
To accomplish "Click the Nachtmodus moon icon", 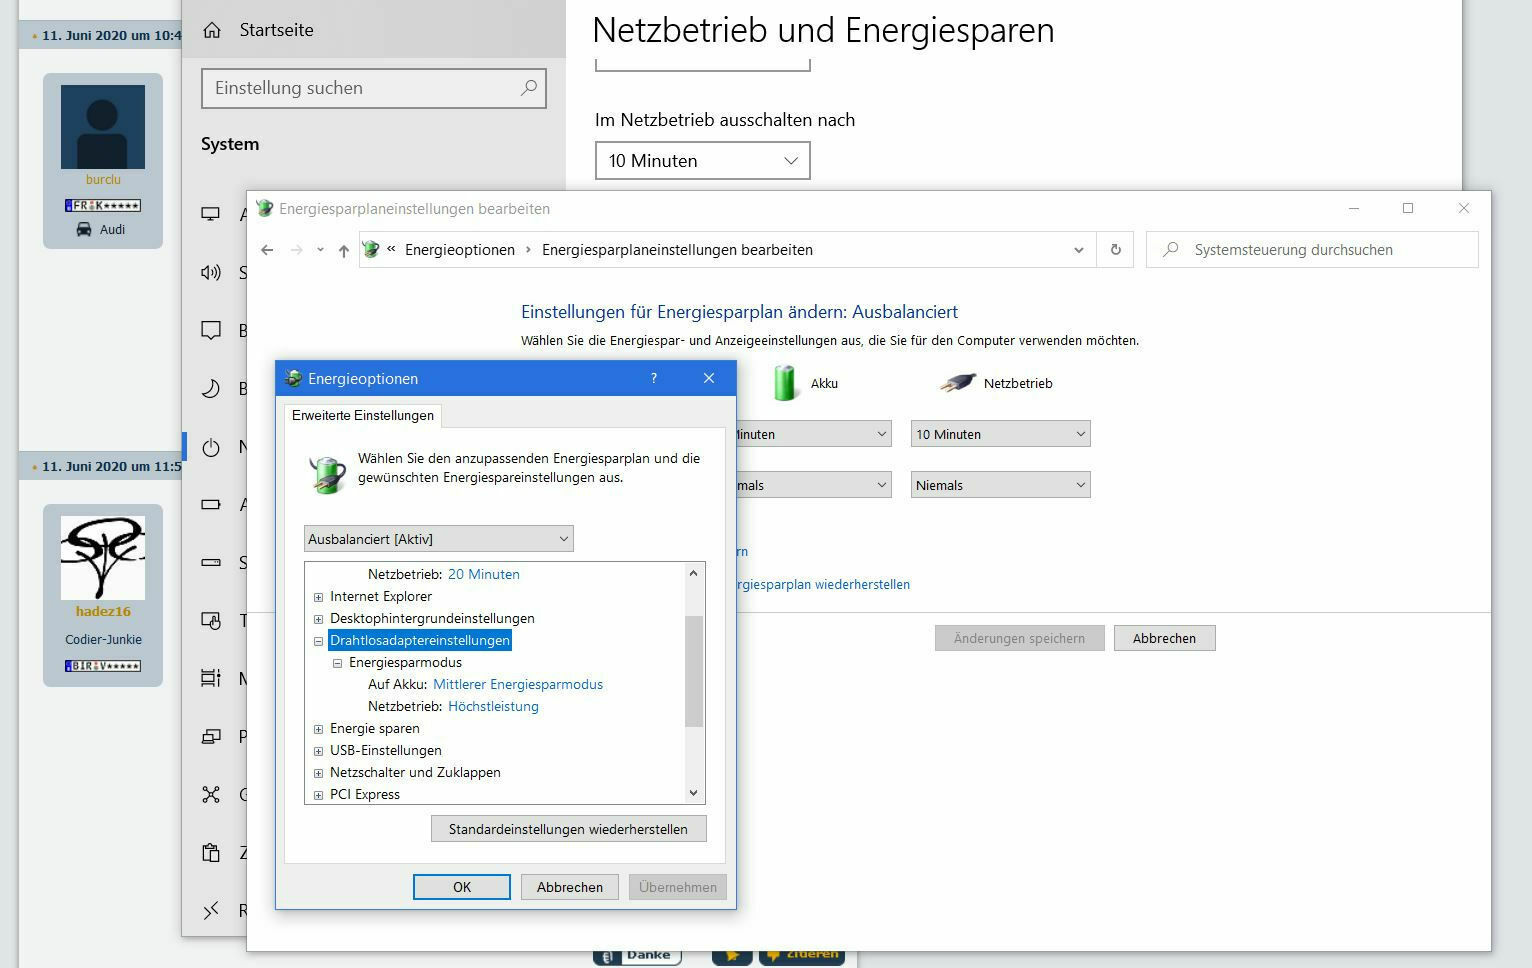I will point(211,388).
